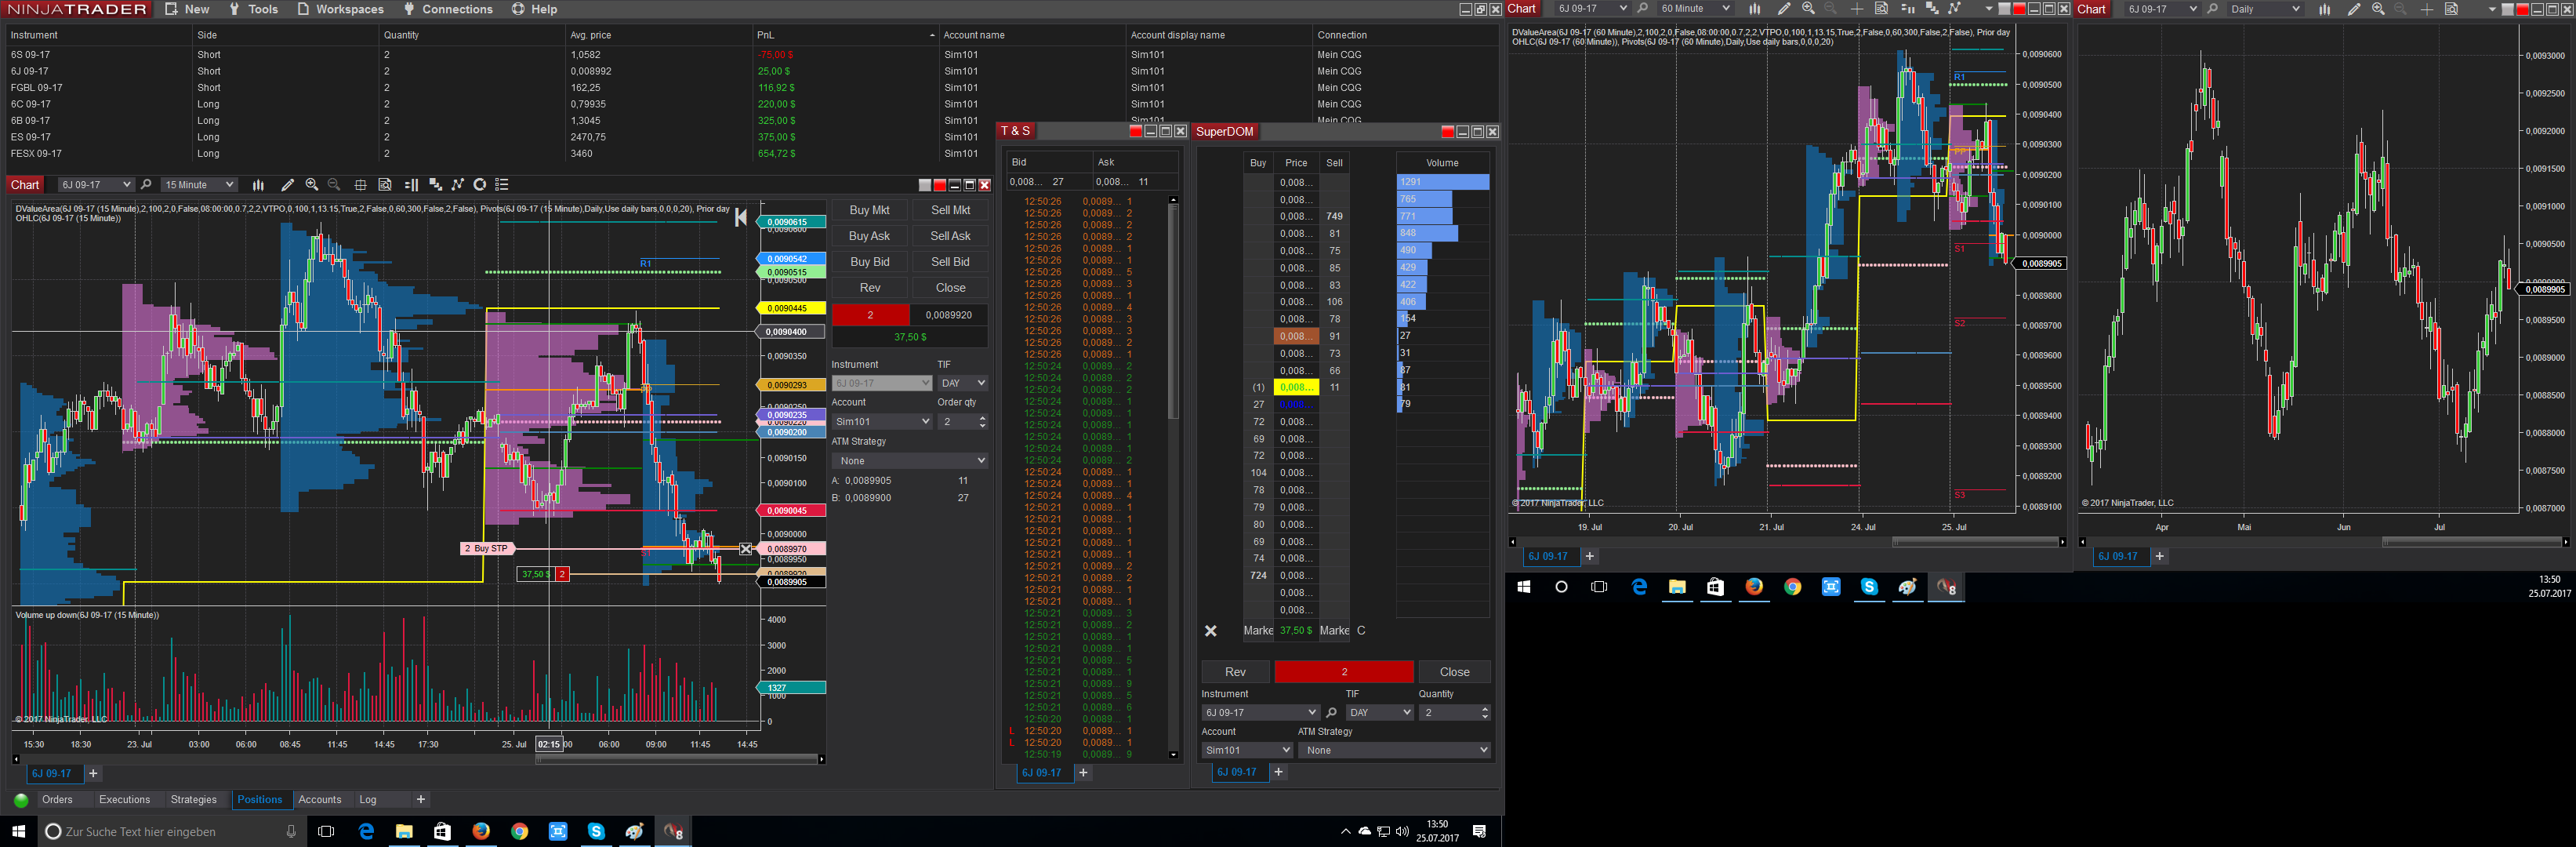Open the 60 Minute interval dropdown

tap(1694, 9)
